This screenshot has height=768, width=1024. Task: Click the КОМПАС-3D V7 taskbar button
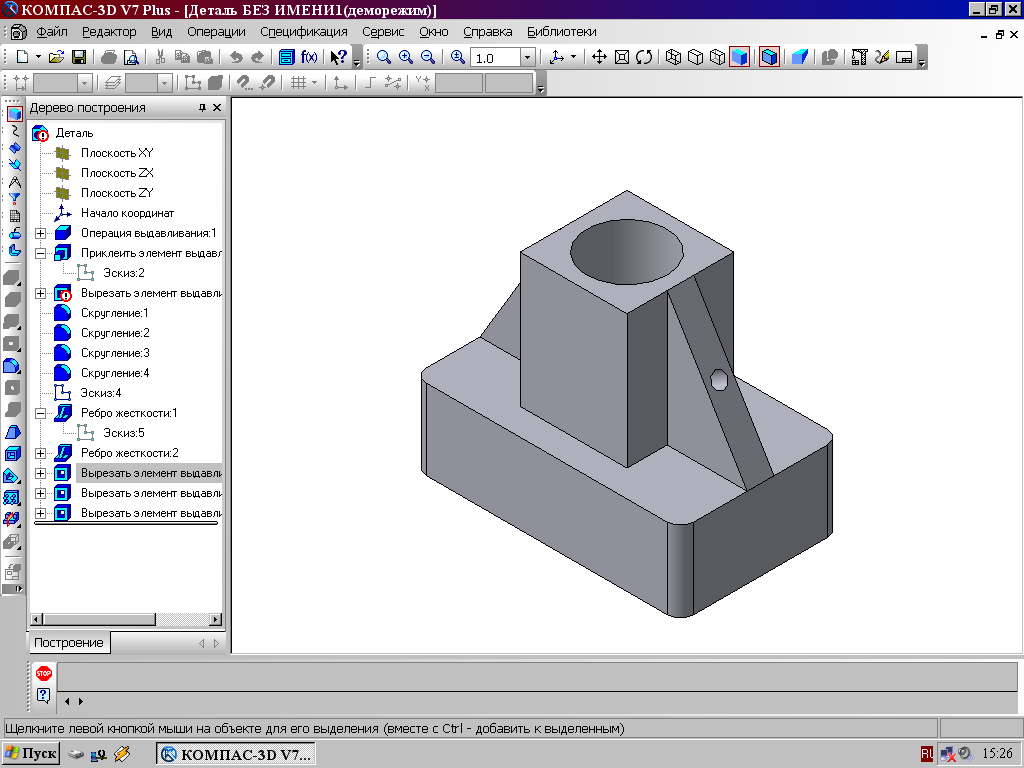coord(237,753)
